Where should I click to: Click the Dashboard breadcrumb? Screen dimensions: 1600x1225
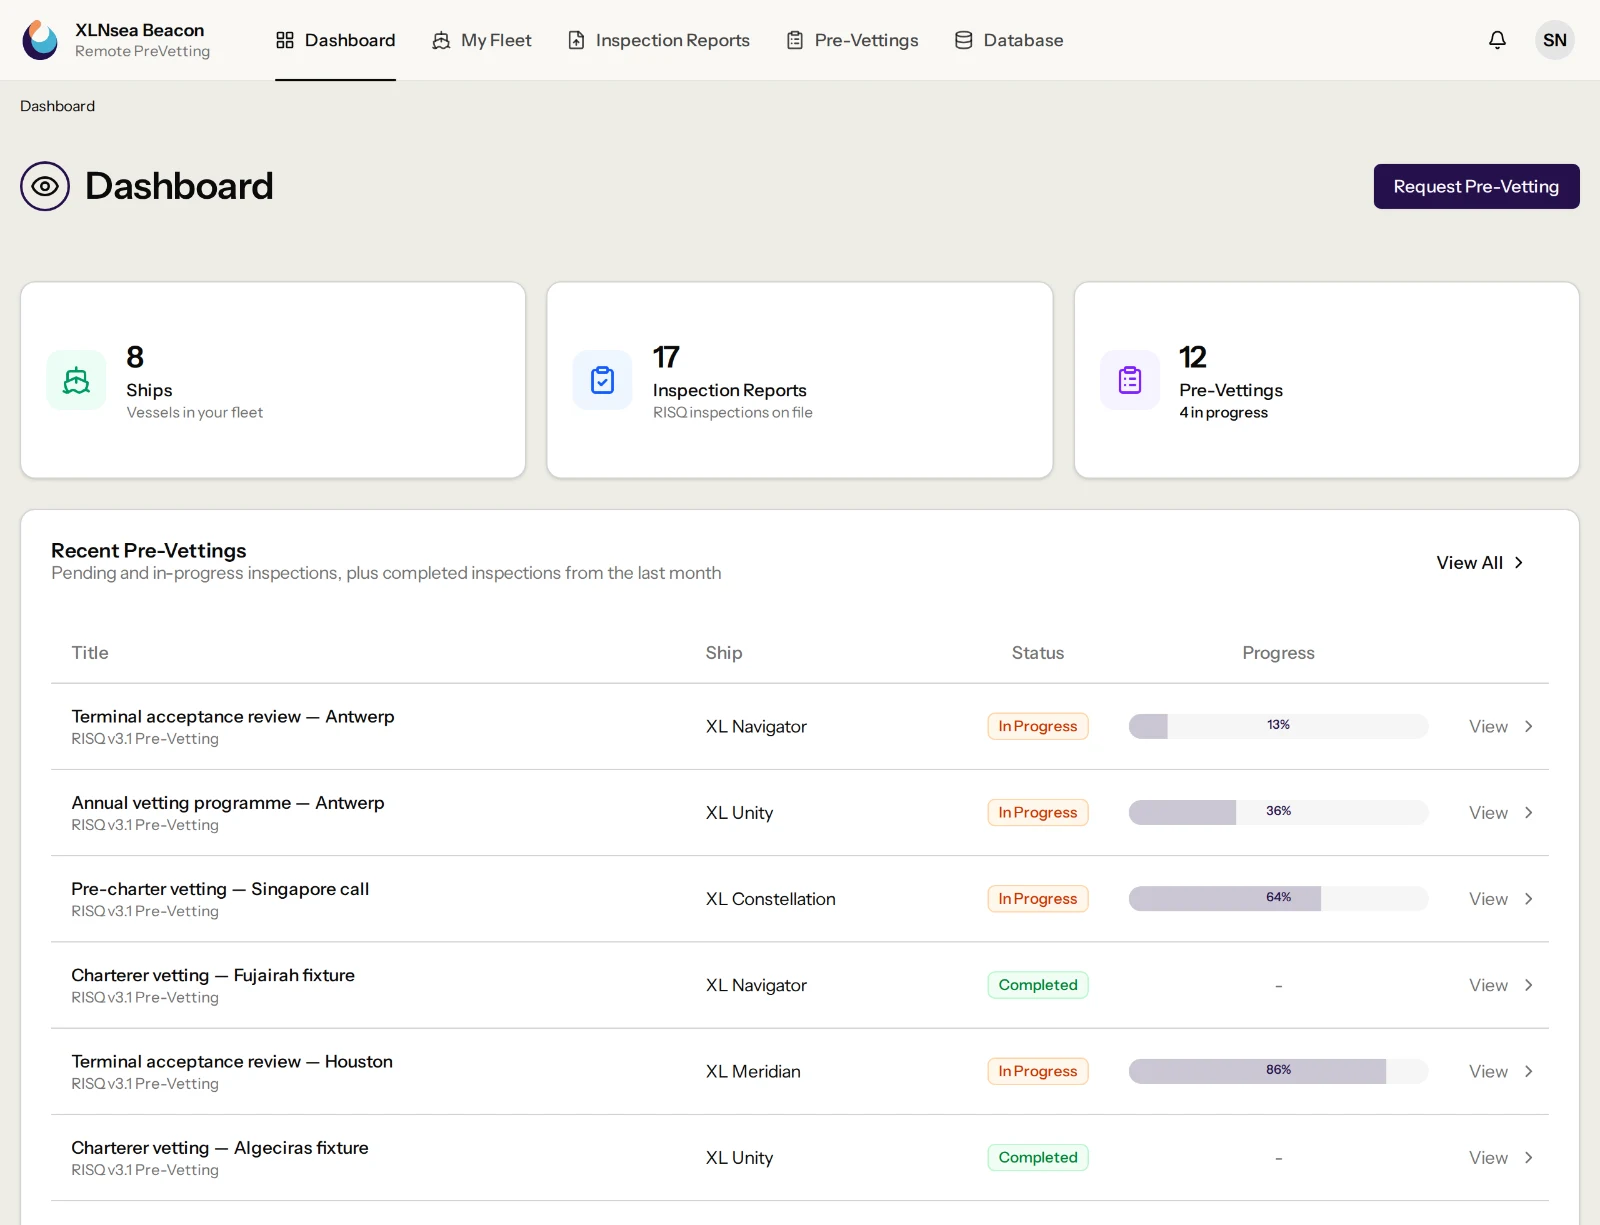tap(58, 106)
